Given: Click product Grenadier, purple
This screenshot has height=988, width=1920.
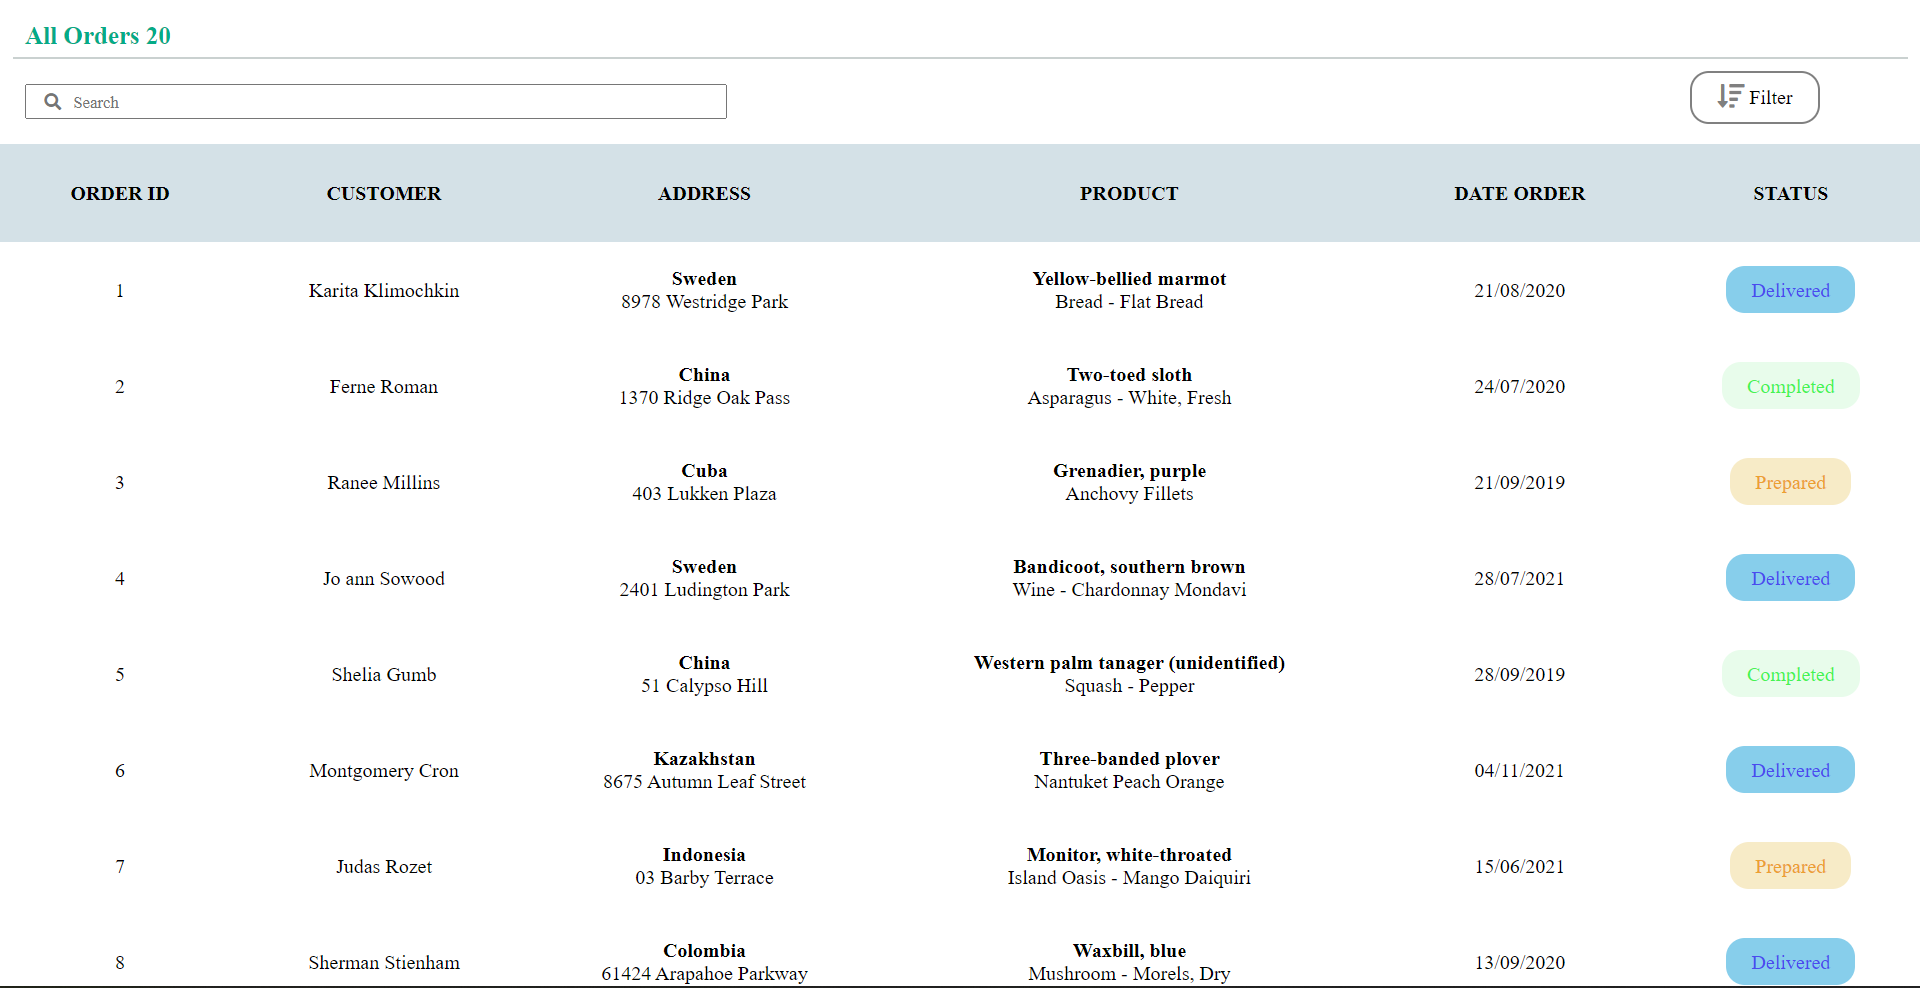Looking at the screenshot, I should (1129, 471).
